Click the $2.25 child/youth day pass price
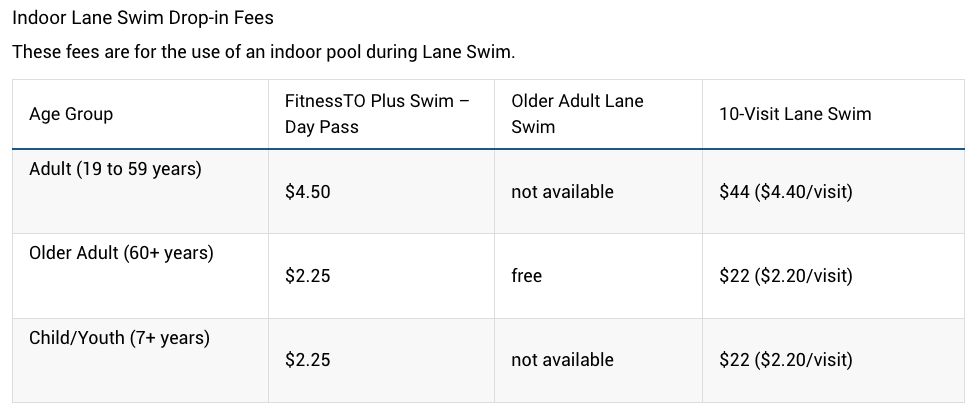978x414 pixels. (307, 360)
